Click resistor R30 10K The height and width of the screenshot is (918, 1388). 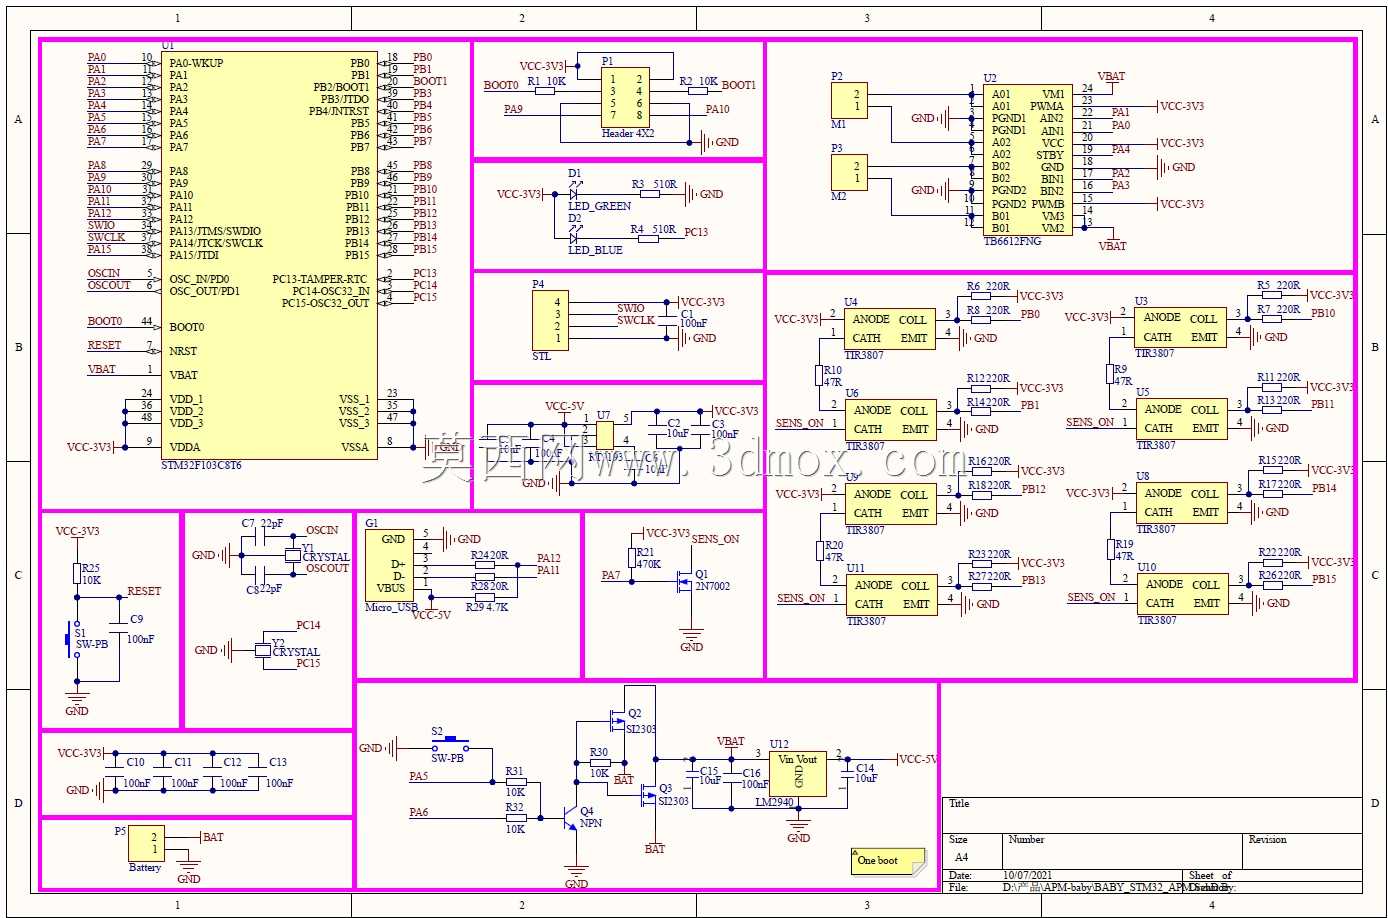[600, 762]
